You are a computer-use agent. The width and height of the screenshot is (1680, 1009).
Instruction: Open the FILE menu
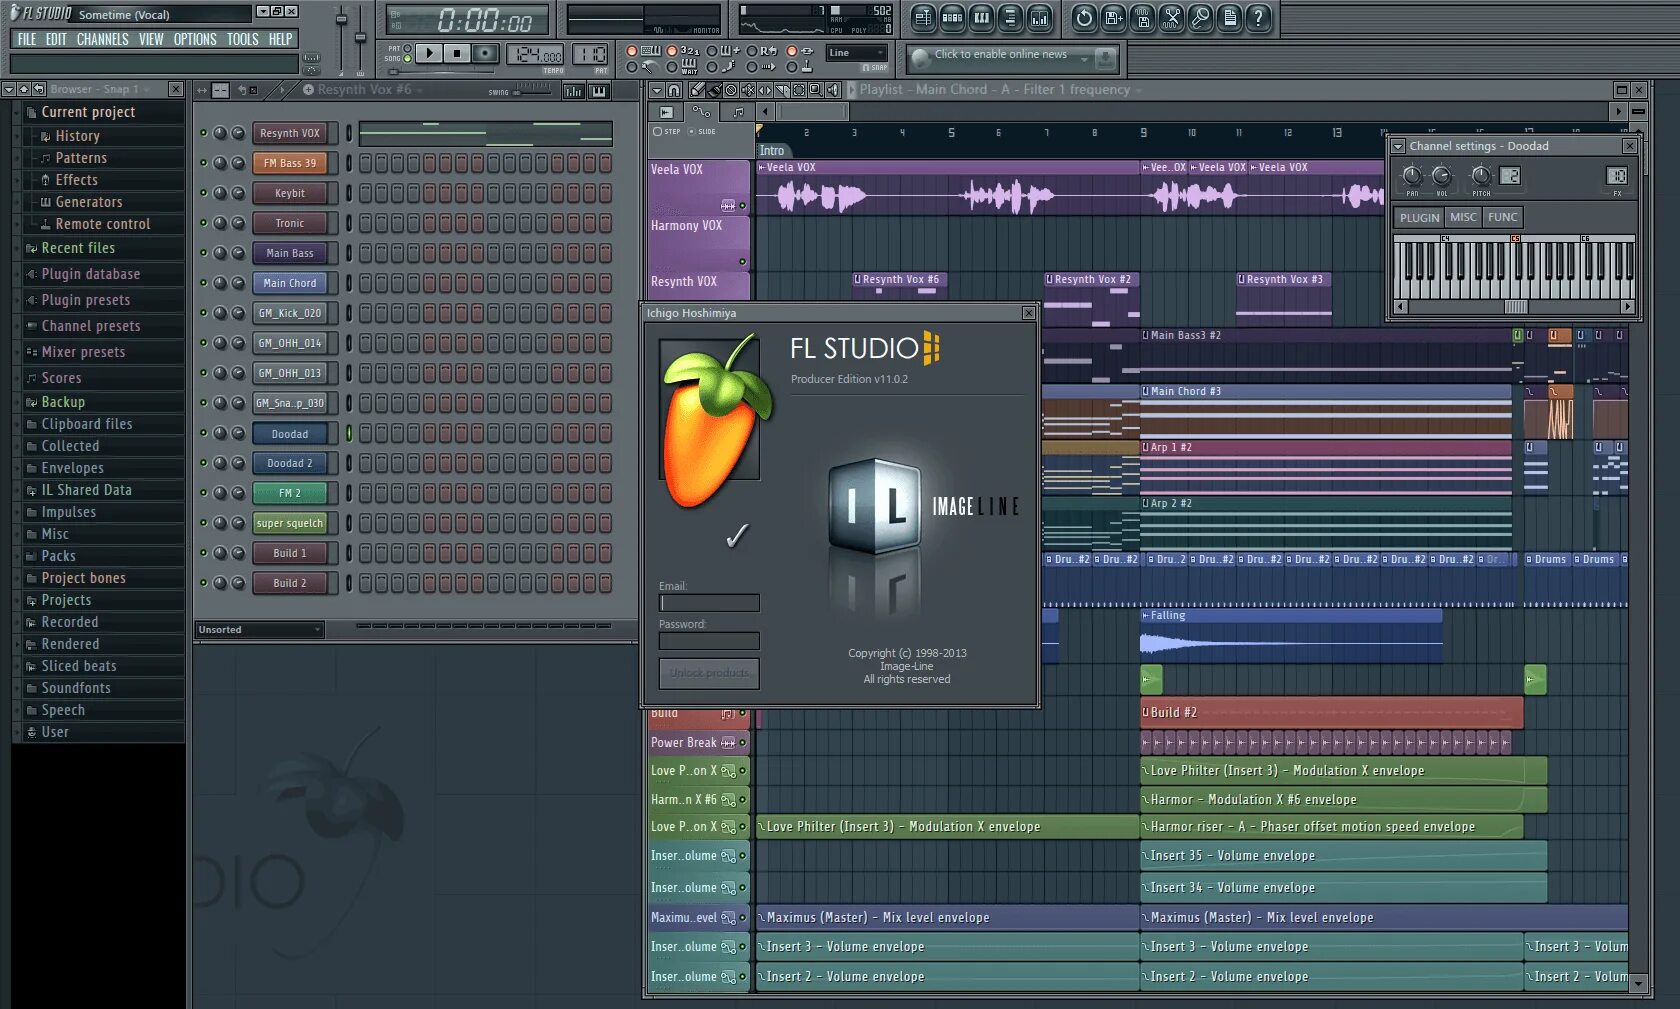click(27, 39)
